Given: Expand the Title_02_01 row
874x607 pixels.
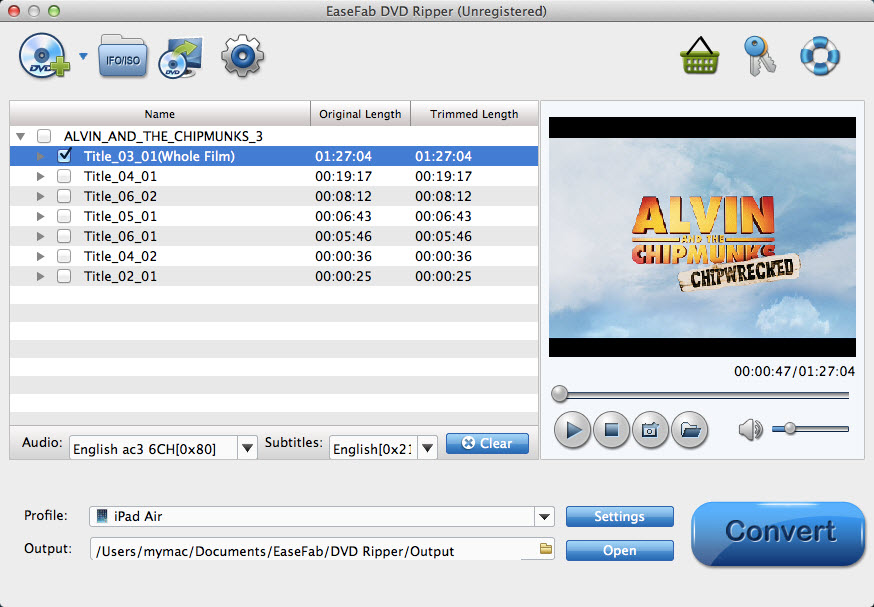Looking at the screenshot, I should click(40, 276).
